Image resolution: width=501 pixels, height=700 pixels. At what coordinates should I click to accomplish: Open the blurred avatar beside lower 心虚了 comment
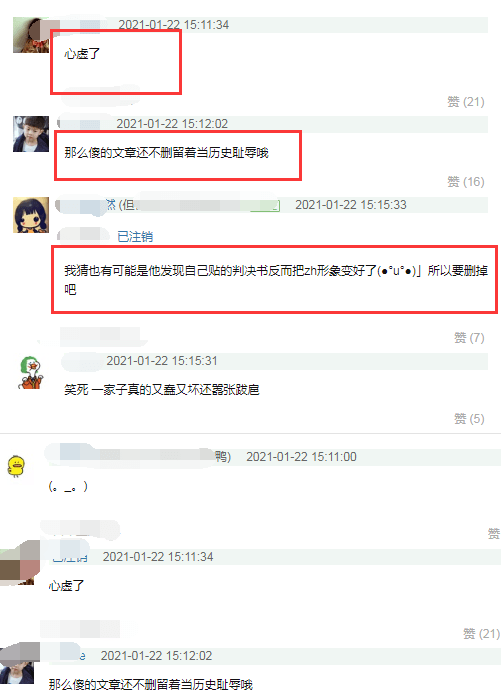coord(20,563)
